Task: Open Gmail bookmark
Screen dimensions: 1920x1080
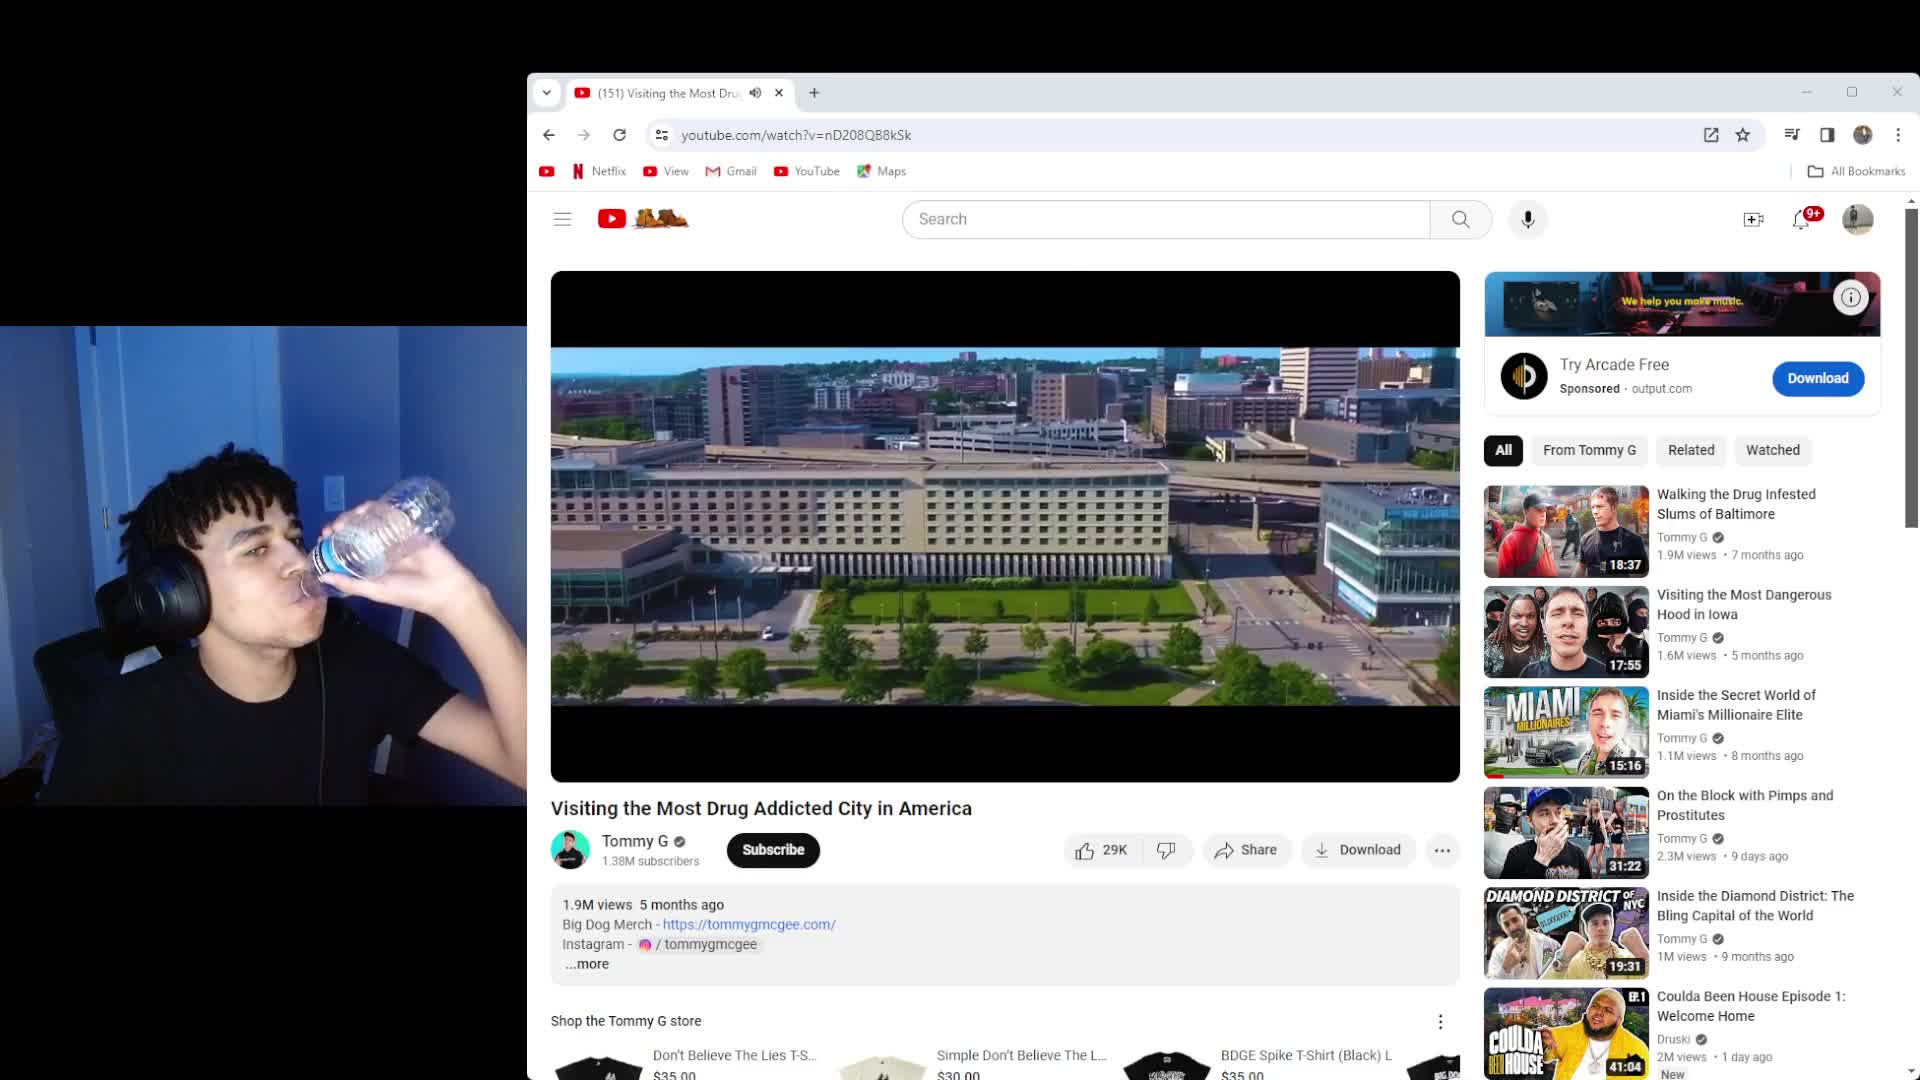Action: pyautogui.click(x=731, y=171)
